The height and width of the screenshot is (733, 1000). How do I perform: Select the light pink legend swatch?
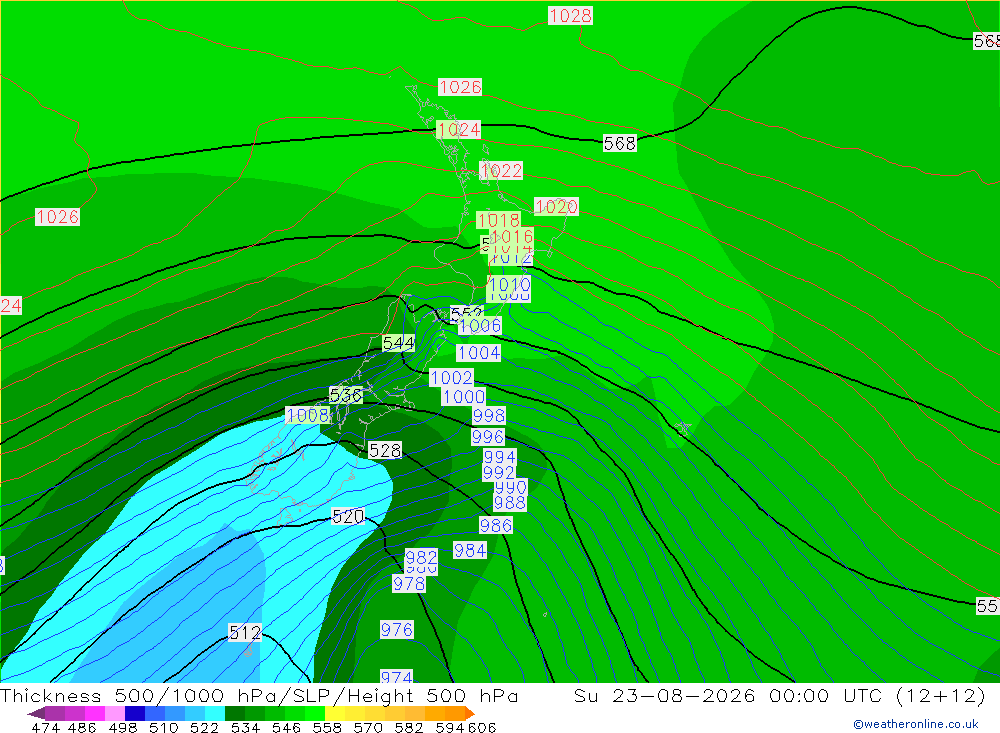click(x=115, y=713)
